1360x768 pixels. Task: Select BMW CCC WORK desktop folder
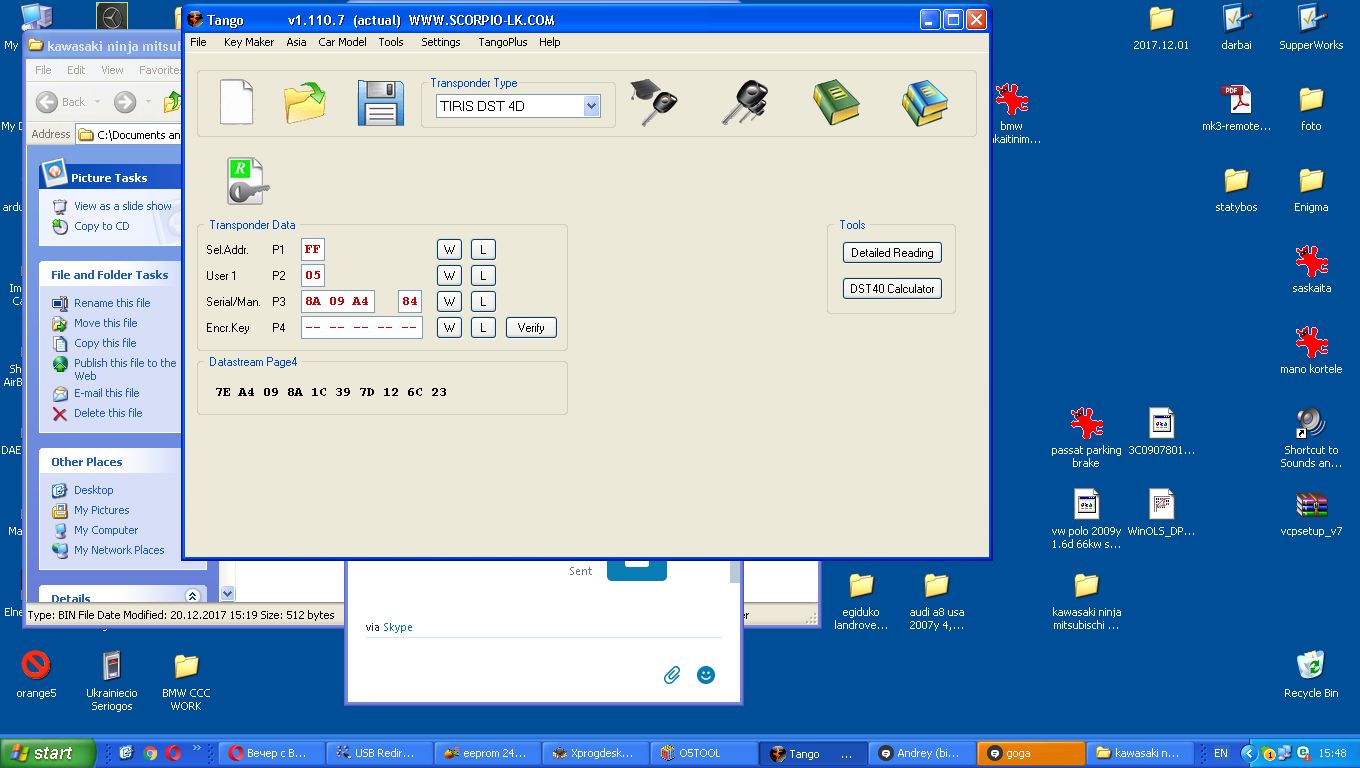point(186,682)
